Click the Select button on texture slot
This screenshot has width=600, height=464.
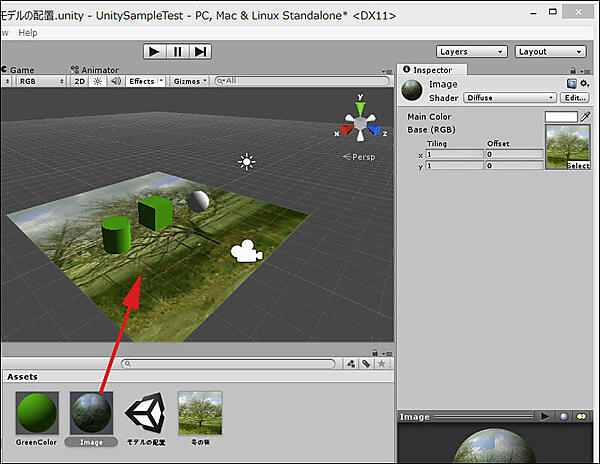[x=578, y=165]
